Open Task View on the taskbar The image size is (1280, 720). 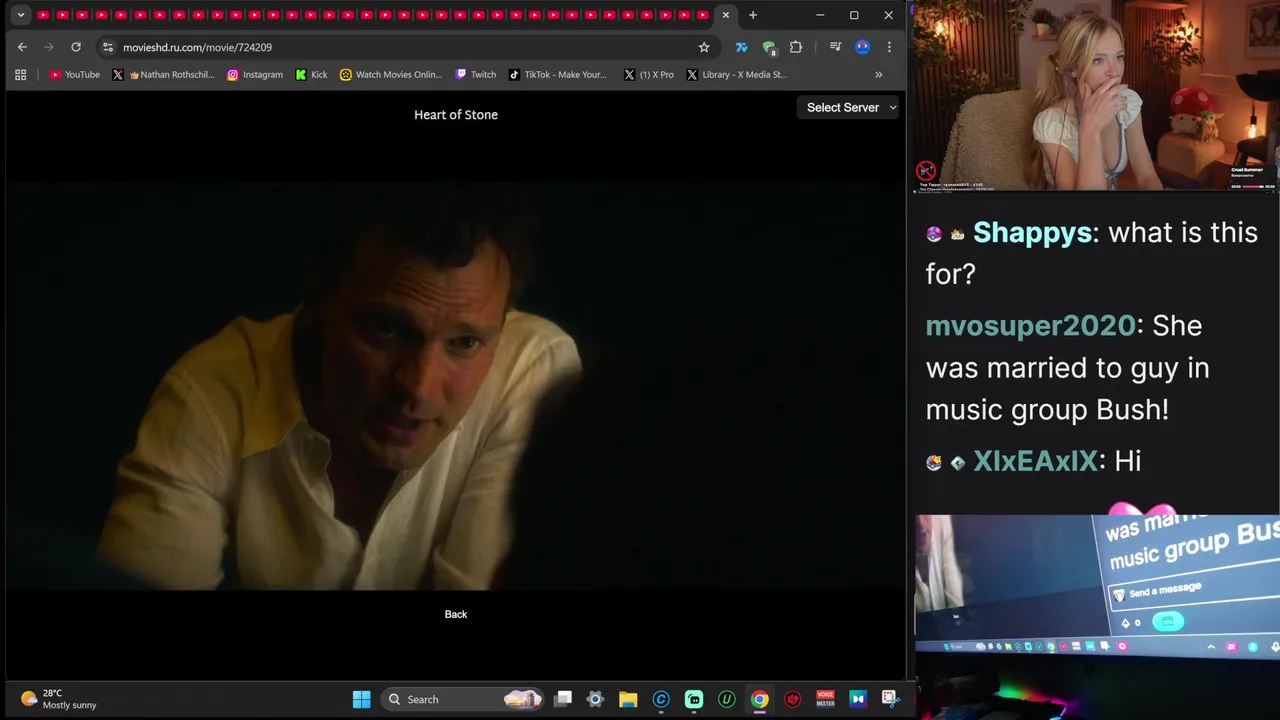click(x=563, y=699)
